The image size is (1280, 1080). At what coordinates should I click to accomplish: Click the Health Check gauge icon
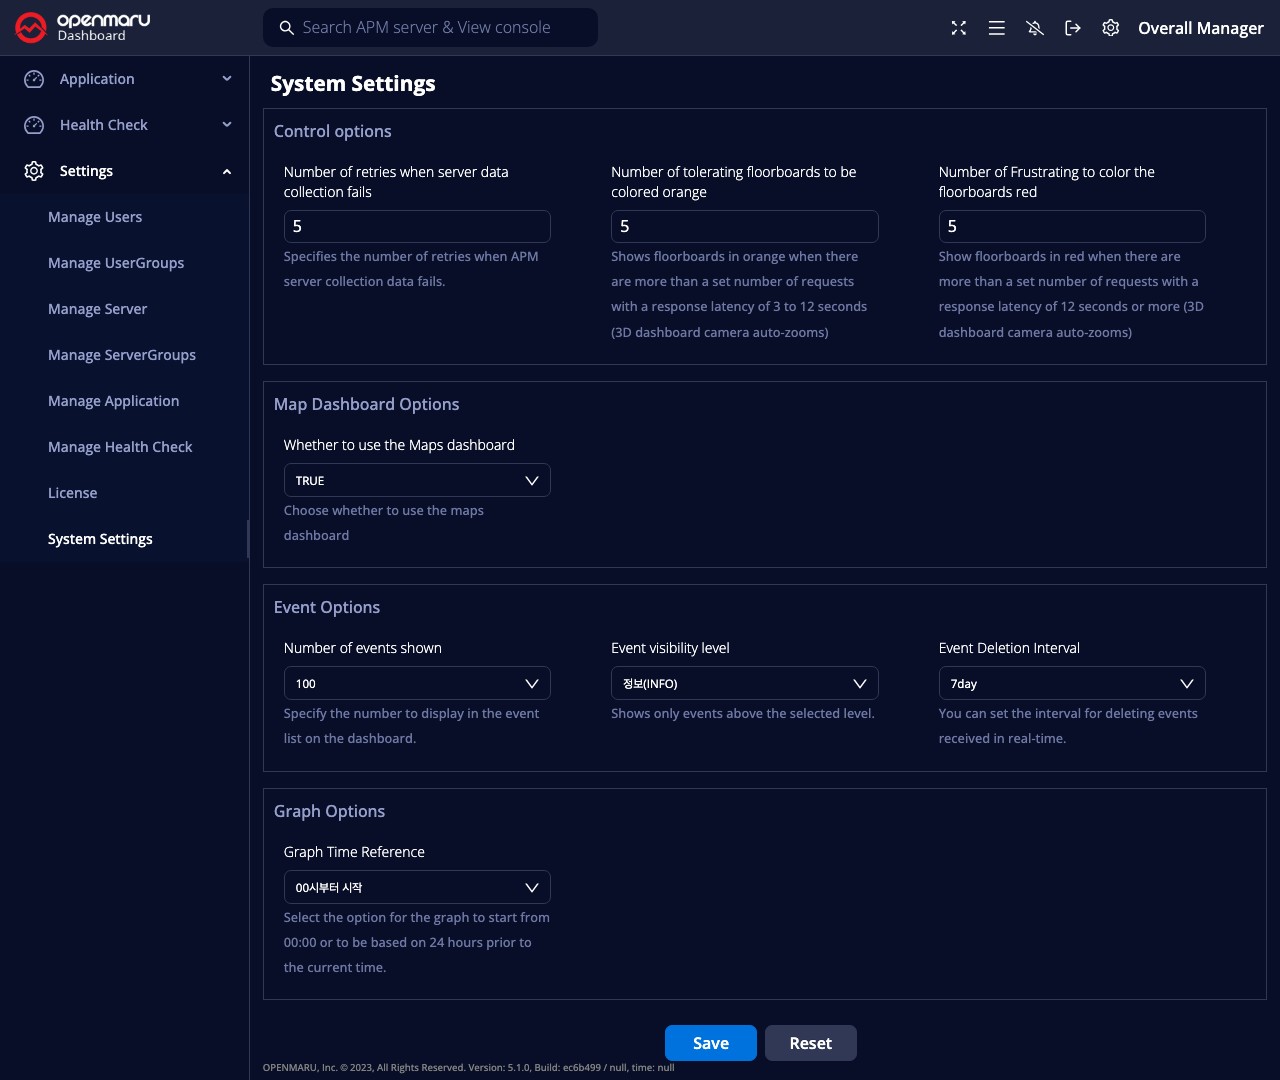[x=34, y=125]
